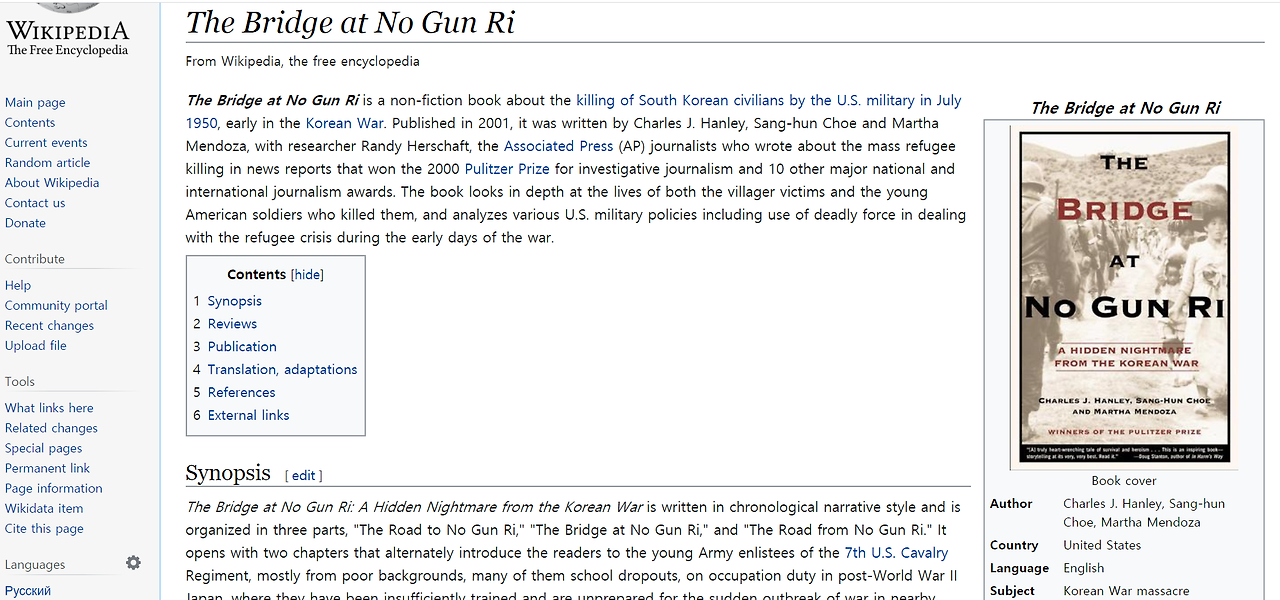Click Korean War massacre subject value
The height and width of the screenshot is (600, 1280).
tap(1126, 591)
